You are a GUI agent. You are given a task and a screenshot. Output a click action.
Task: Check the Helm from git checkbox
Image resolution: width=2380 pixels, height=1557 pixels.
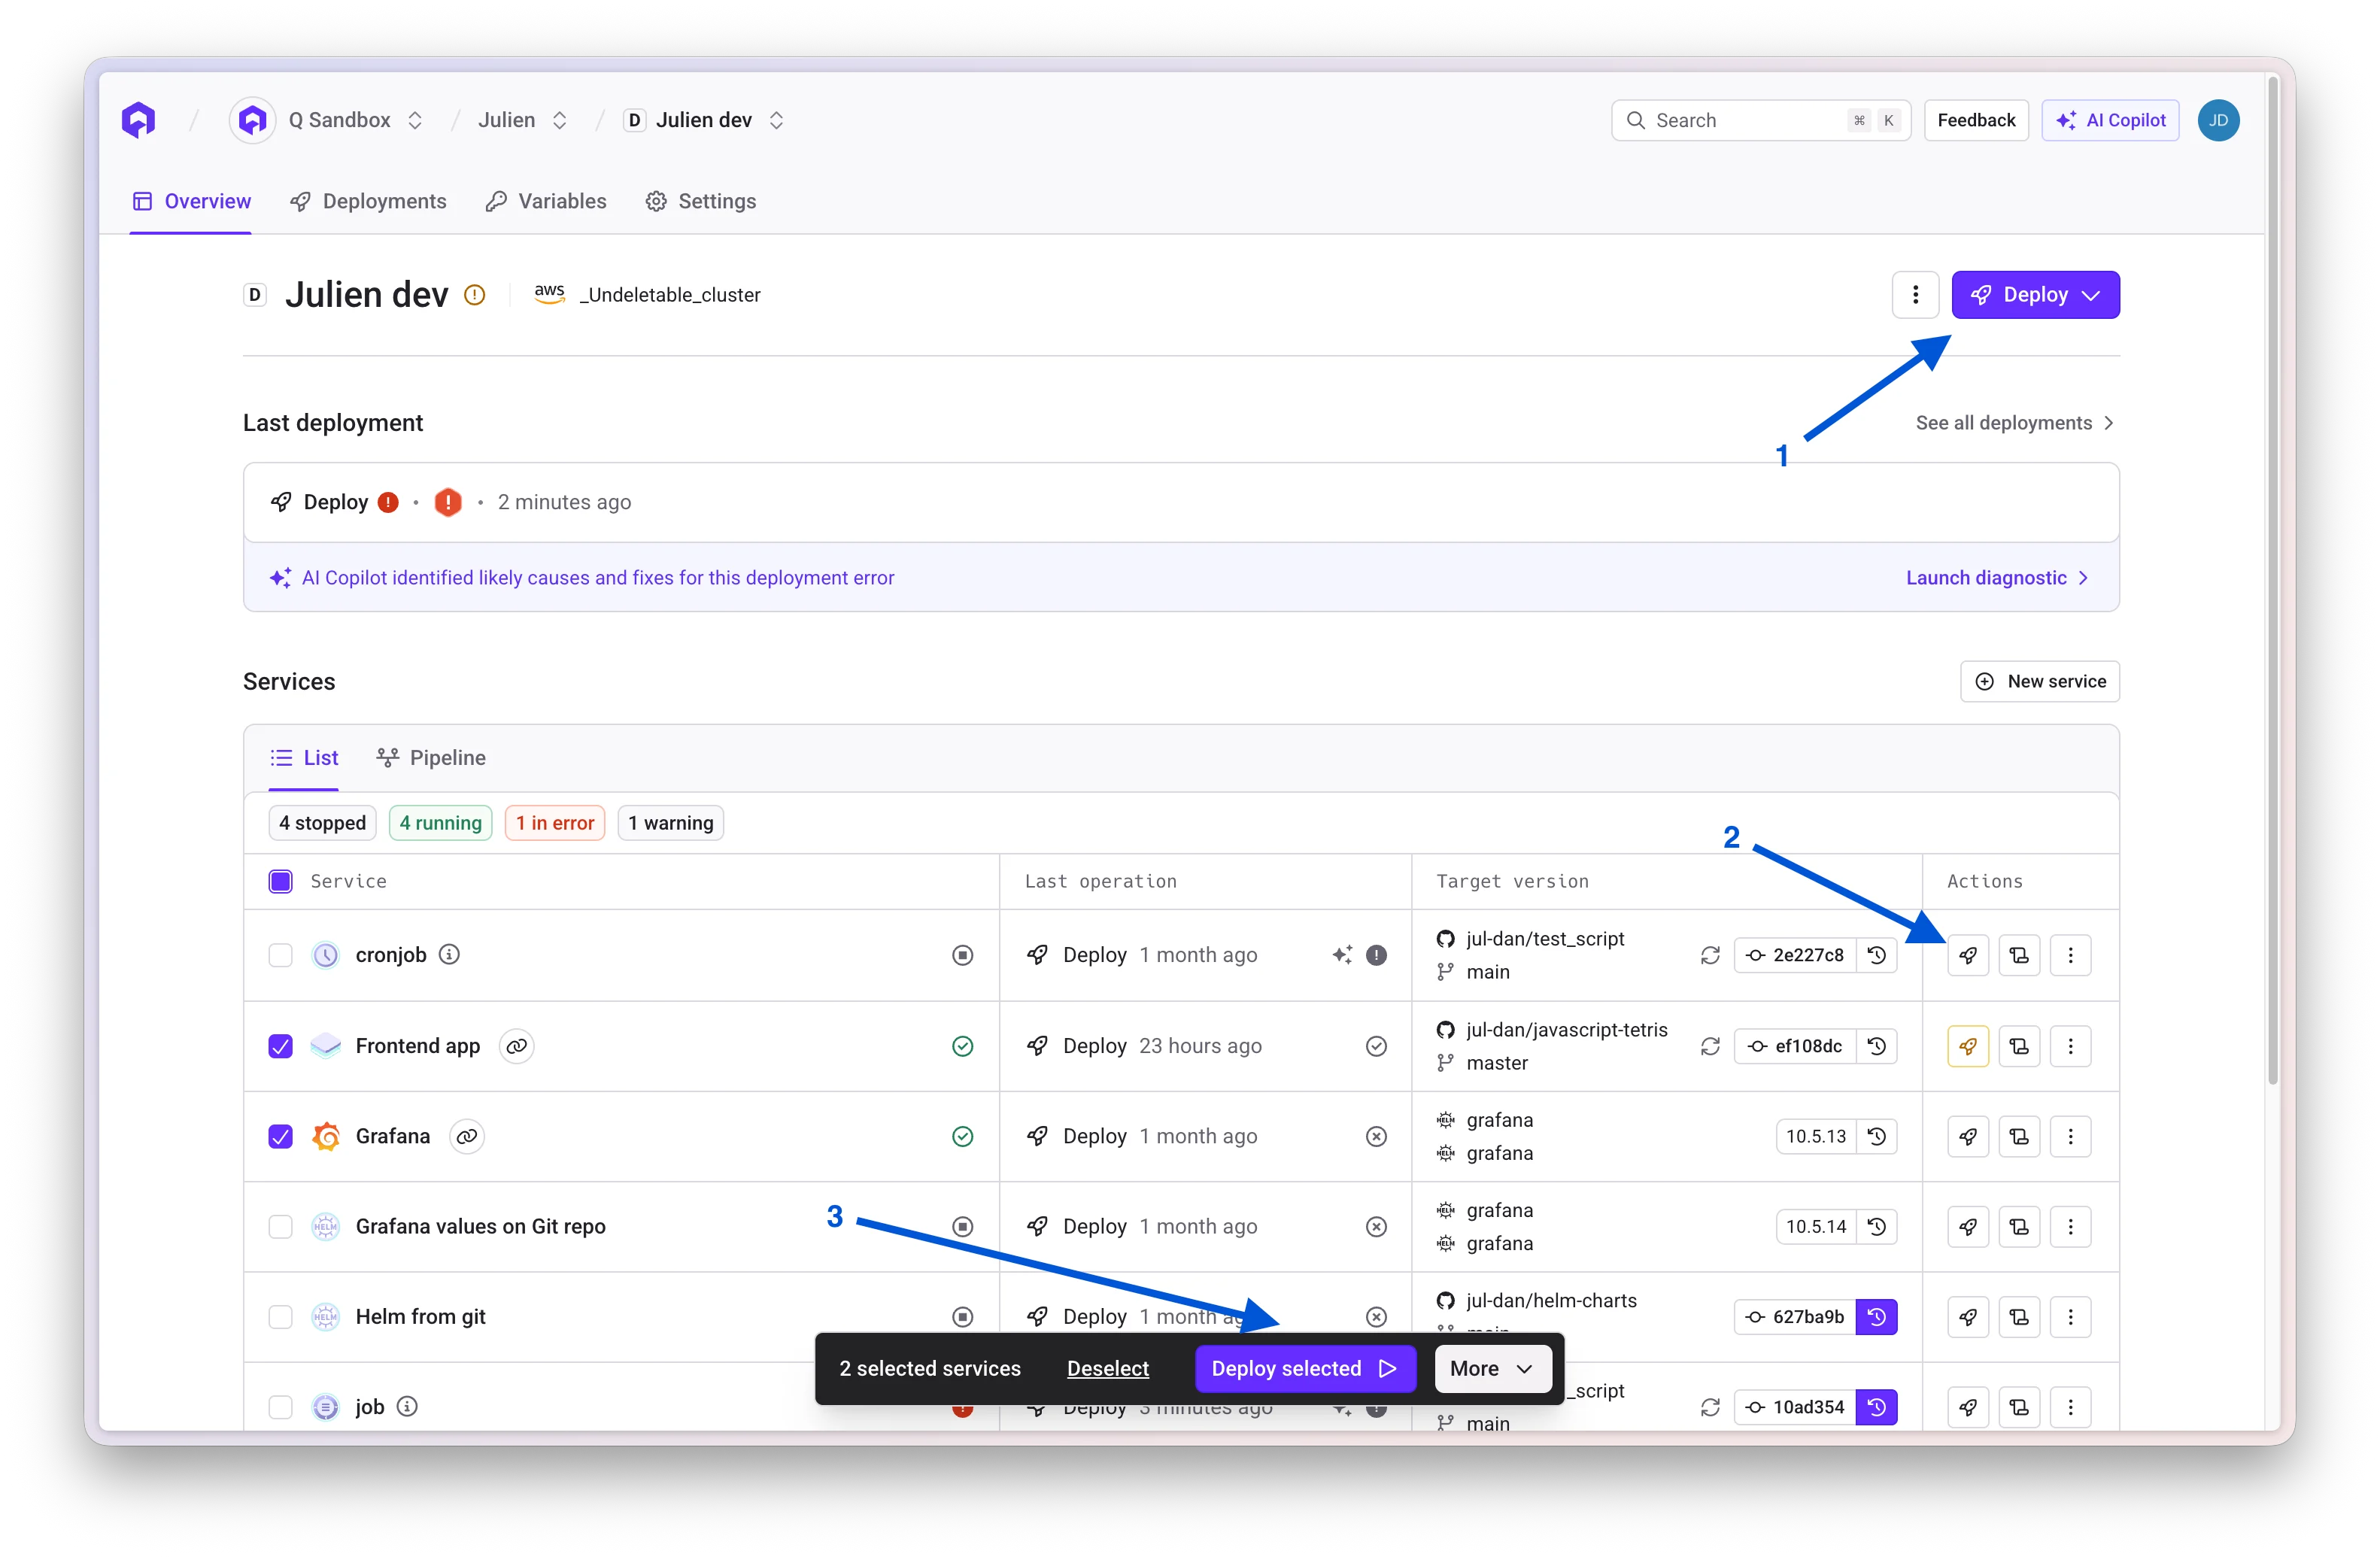pyautogui.click(x=281, y=1316)
